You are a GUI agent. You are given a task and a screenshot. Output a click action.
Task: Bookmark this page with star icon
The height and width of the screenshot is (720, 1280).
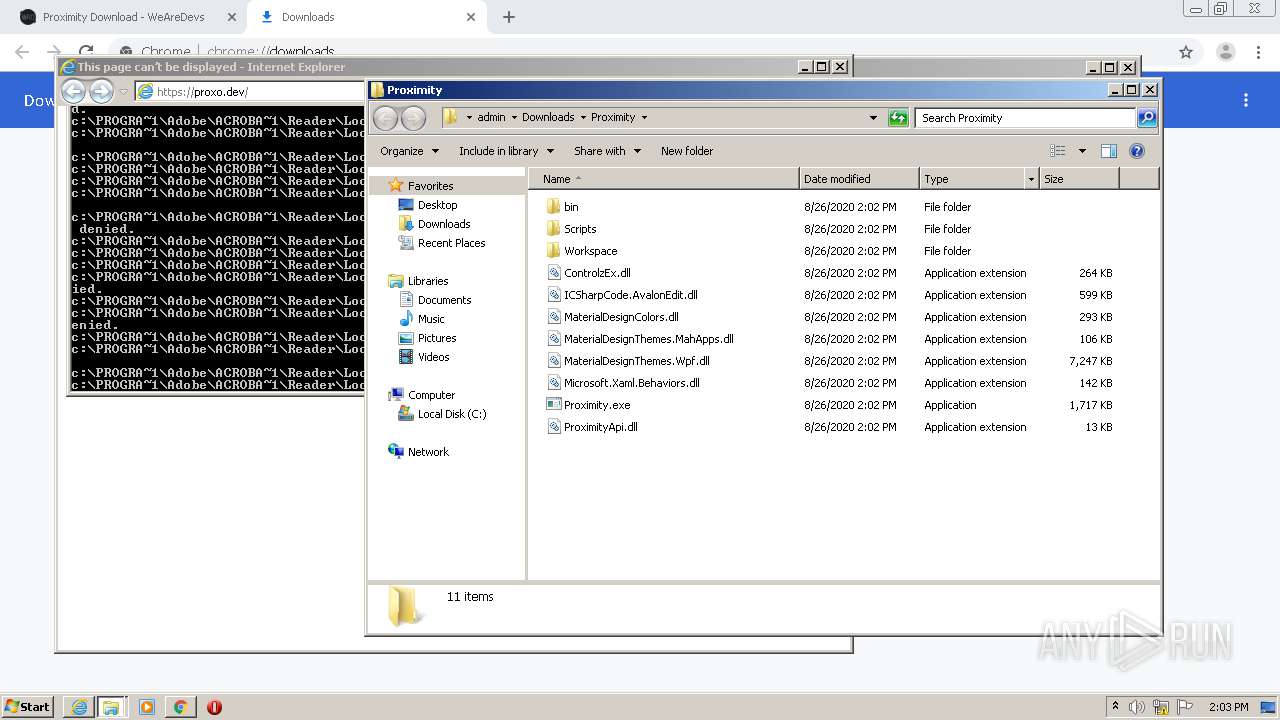coord(1186,52)
